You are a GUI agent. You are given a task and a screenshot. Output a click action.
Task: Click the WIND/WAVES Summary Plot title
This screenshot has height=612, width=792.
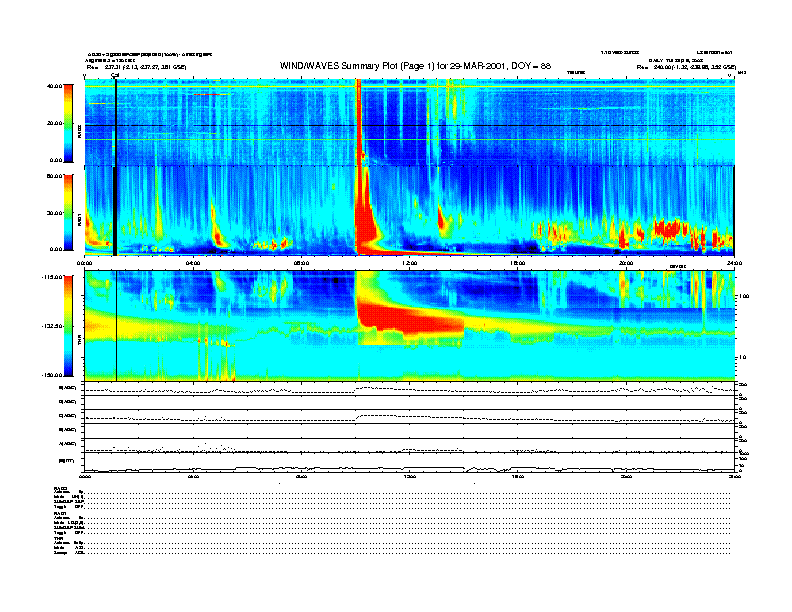pyautogui.click(x=415, y=66)
